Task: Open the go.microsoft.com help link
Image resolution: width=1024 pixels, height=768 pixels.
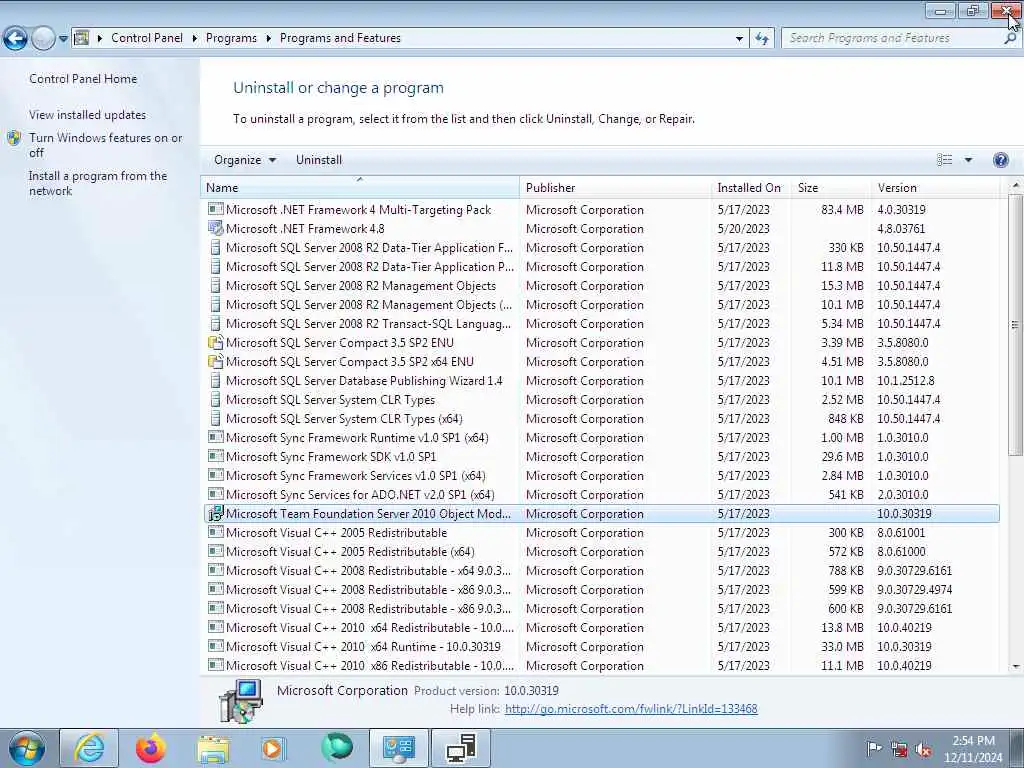Action: pyautogui.click(x=631, y=709)
